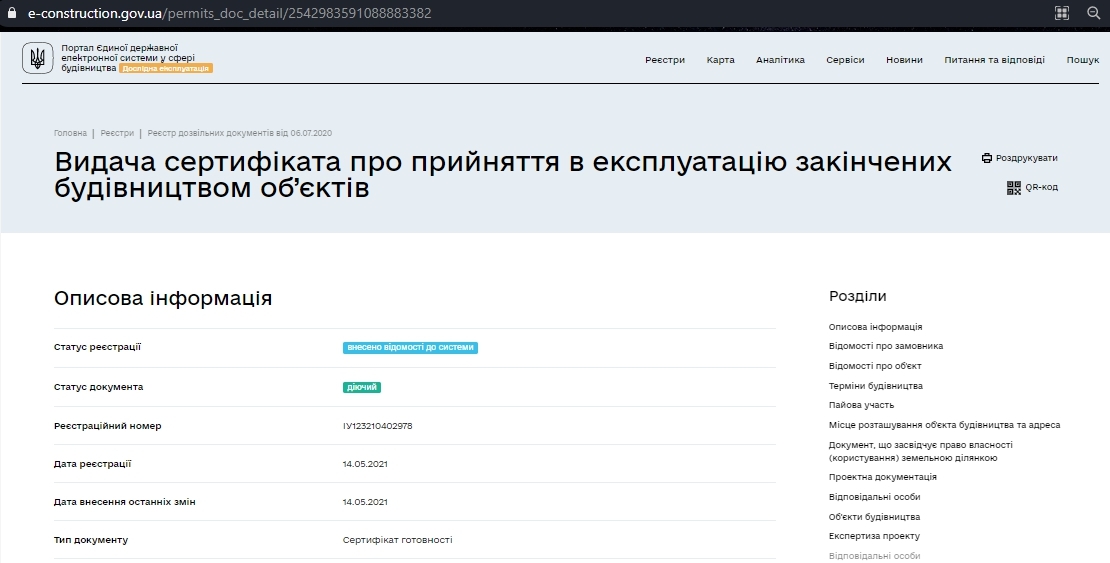Open the Сервіси menu item

click(845, 60)
